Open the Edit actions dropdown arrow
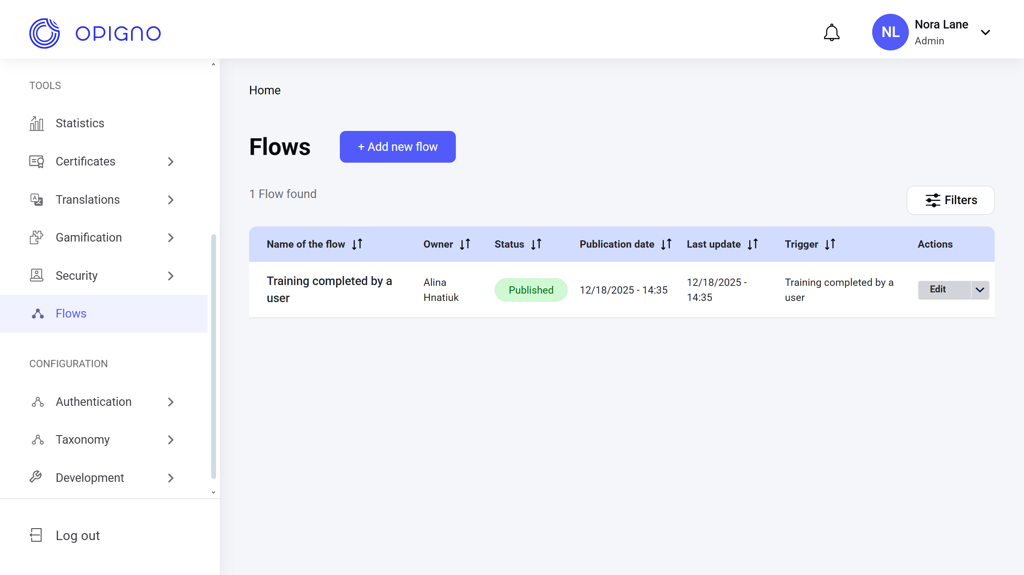The image size is (1024, 575). coord(980,289)
